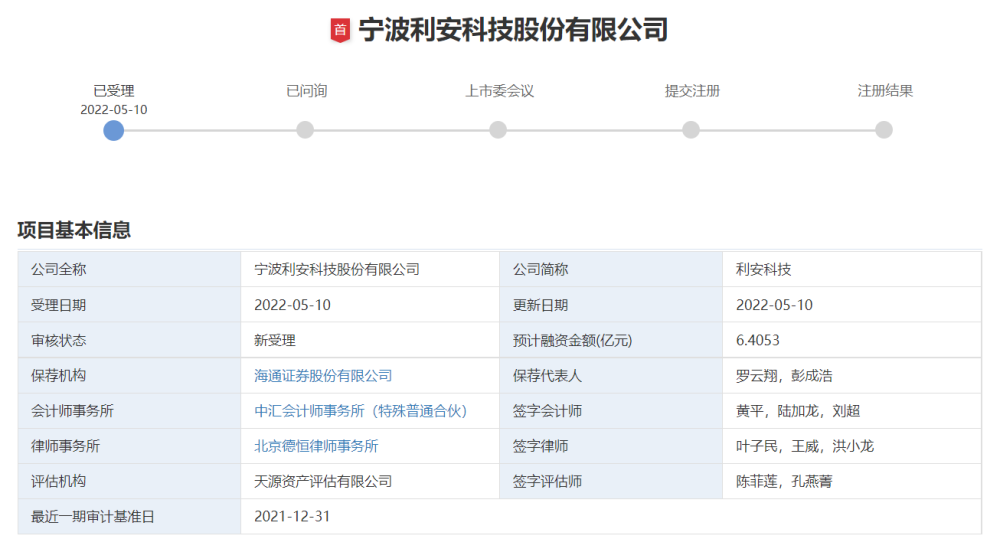
Task: Open 北京德恒律师事务所 law firm link
Action: 316,446
